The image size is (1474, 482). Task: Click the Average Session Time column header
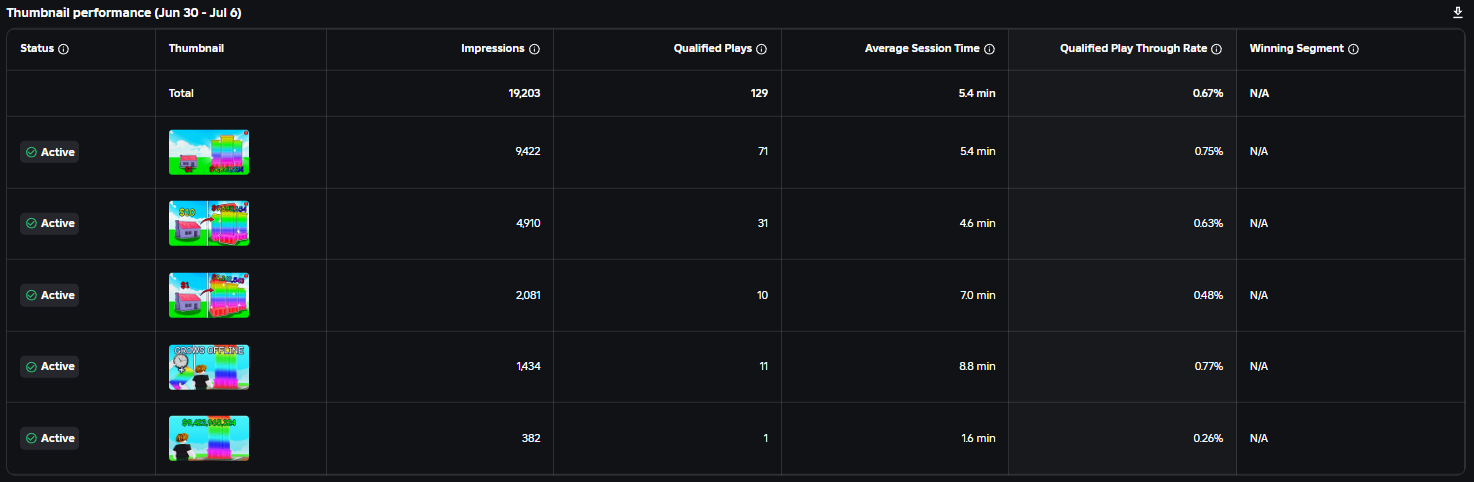pyautogui.click(x=922, y=49)
